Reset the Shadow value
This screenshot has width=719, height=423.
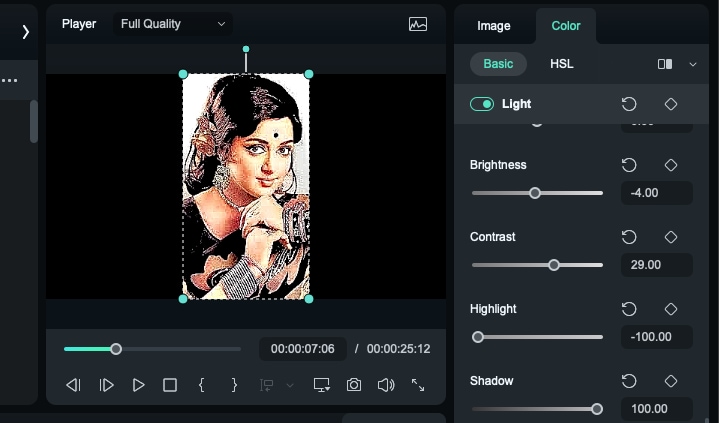pos(629,381)
